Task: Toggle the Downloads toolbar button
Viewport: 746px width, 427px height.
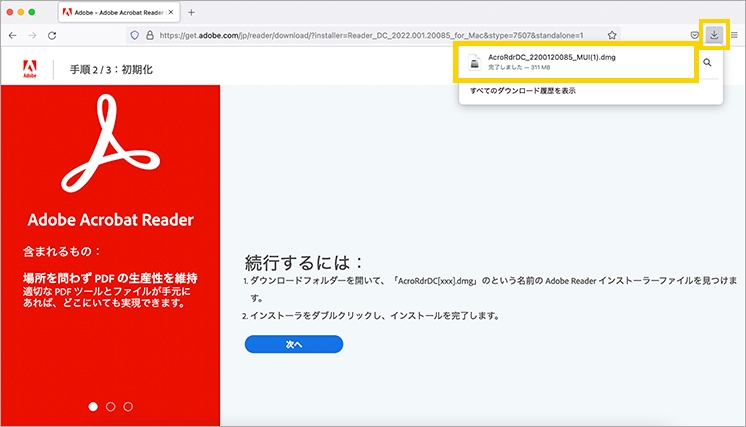Action: point(714,35)
